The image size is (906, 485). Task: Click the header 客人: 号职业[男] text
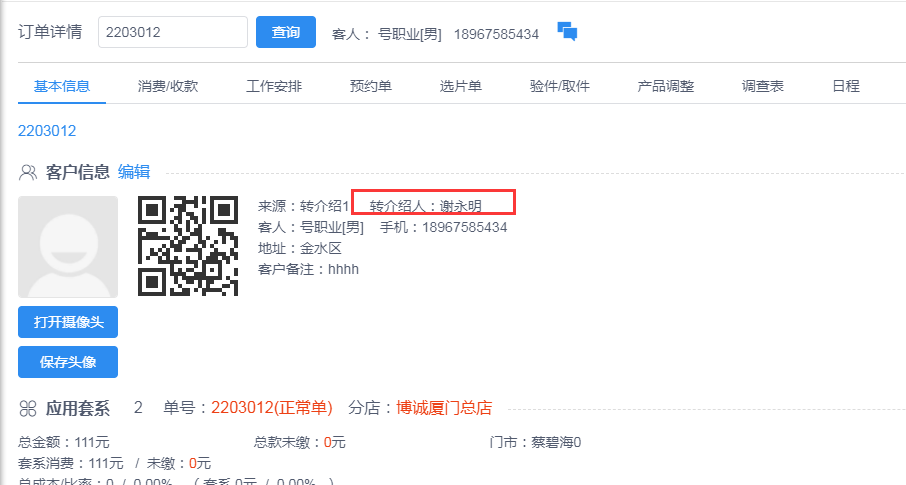click(x=387, y=34)
